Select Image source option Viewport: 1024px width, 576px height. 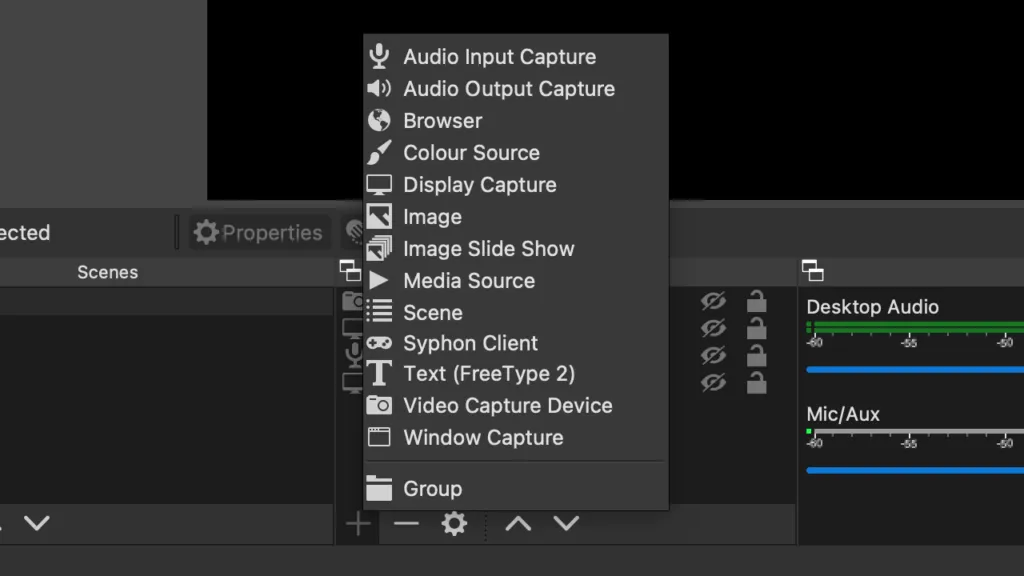click(516, 217)
